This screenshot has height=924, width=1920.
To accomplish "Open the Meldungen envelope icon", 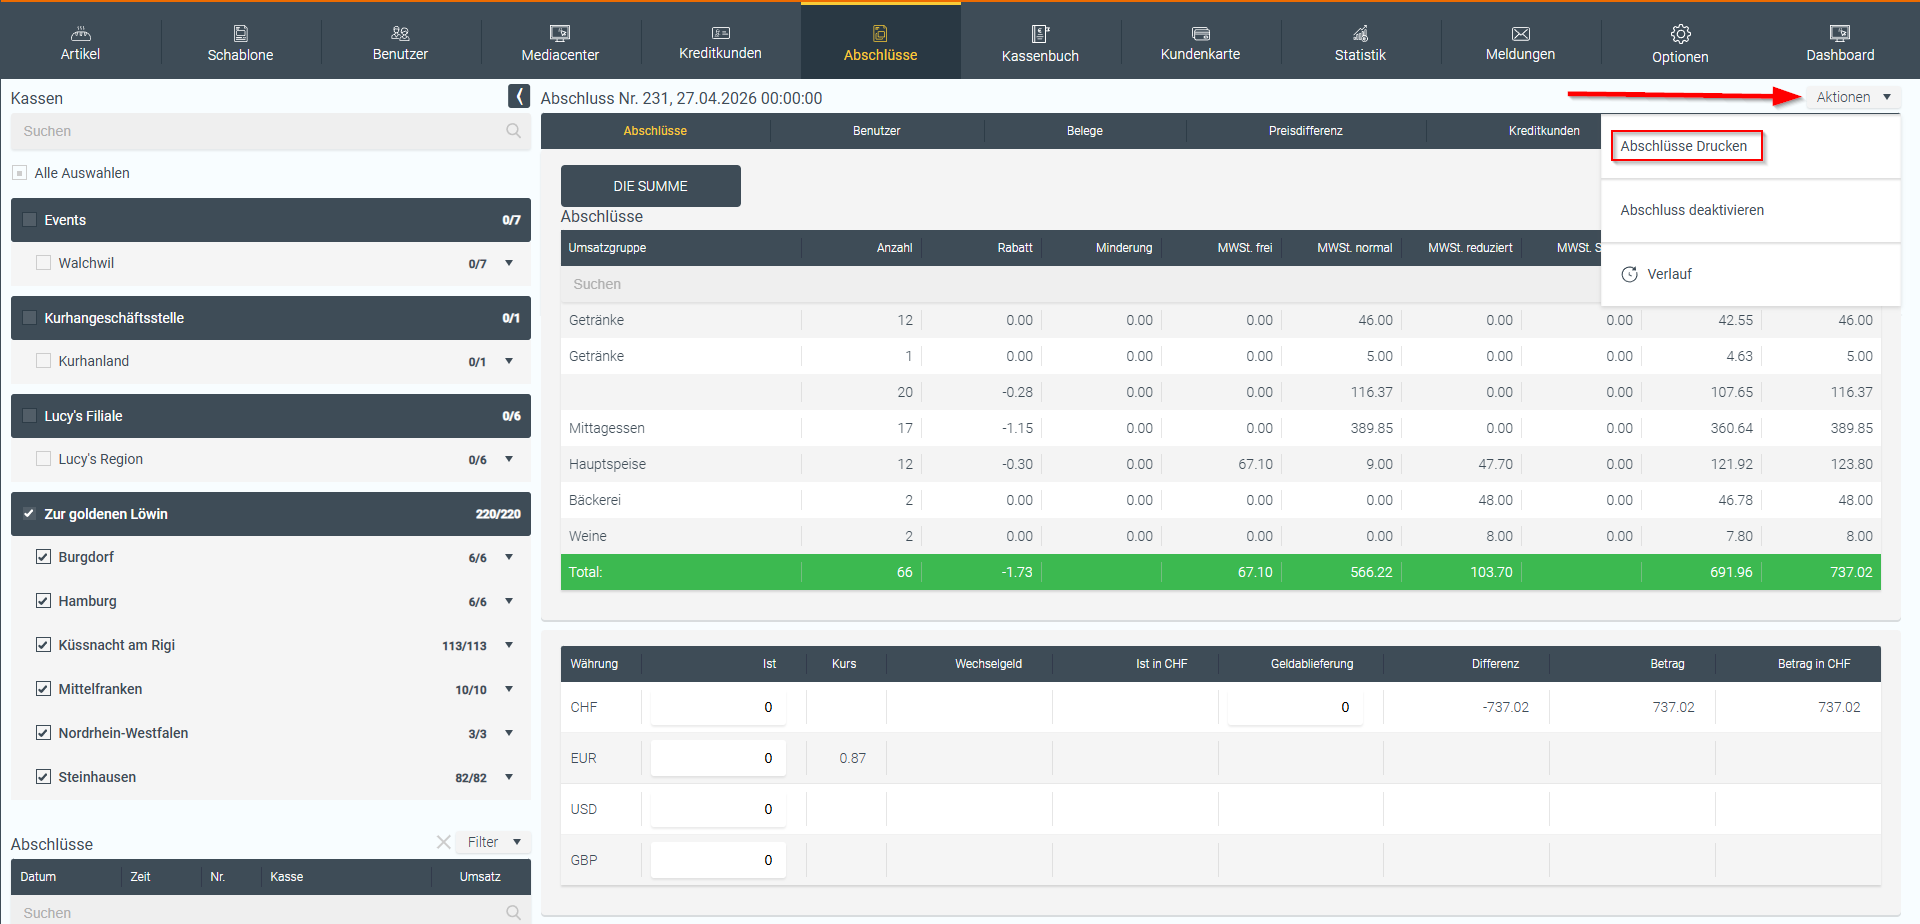I will pos(1520,34).
